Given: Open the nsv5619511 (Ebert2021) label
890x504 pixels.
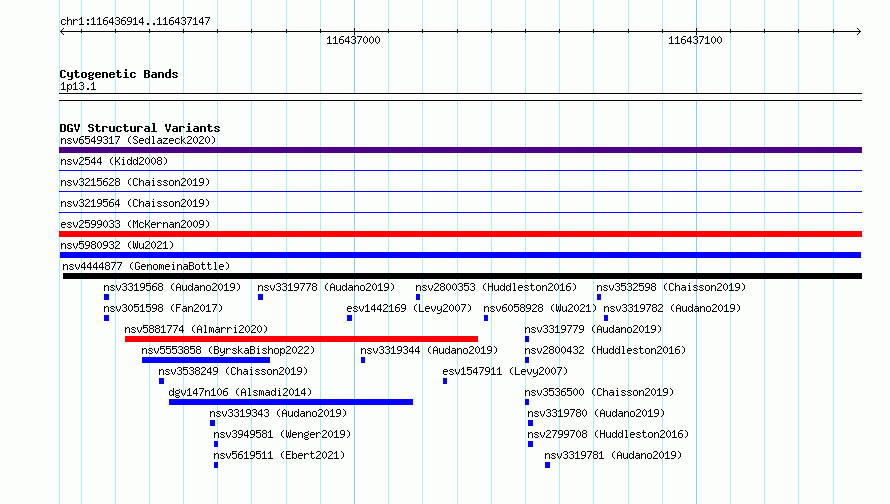Looking at the screenshot, I should 279,455.
